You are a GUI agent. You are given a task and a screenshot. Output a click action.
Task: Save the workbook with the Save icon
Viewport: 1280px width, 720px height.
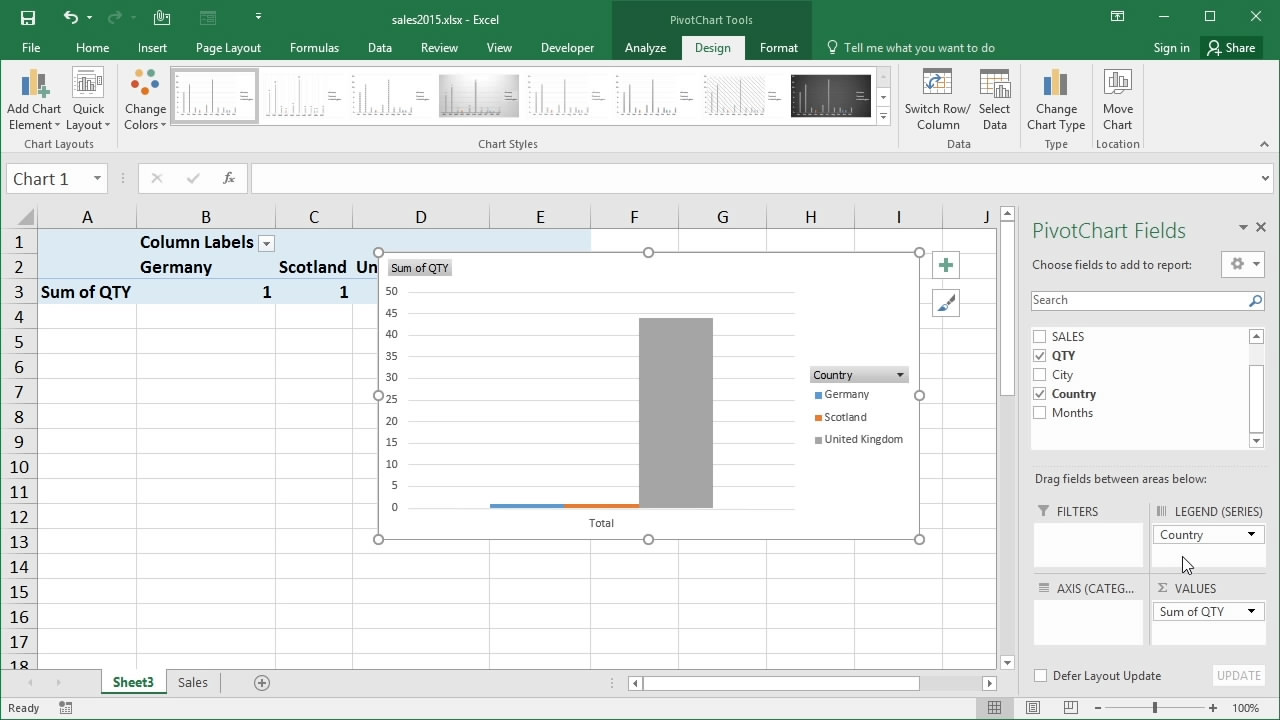[28, 17]
